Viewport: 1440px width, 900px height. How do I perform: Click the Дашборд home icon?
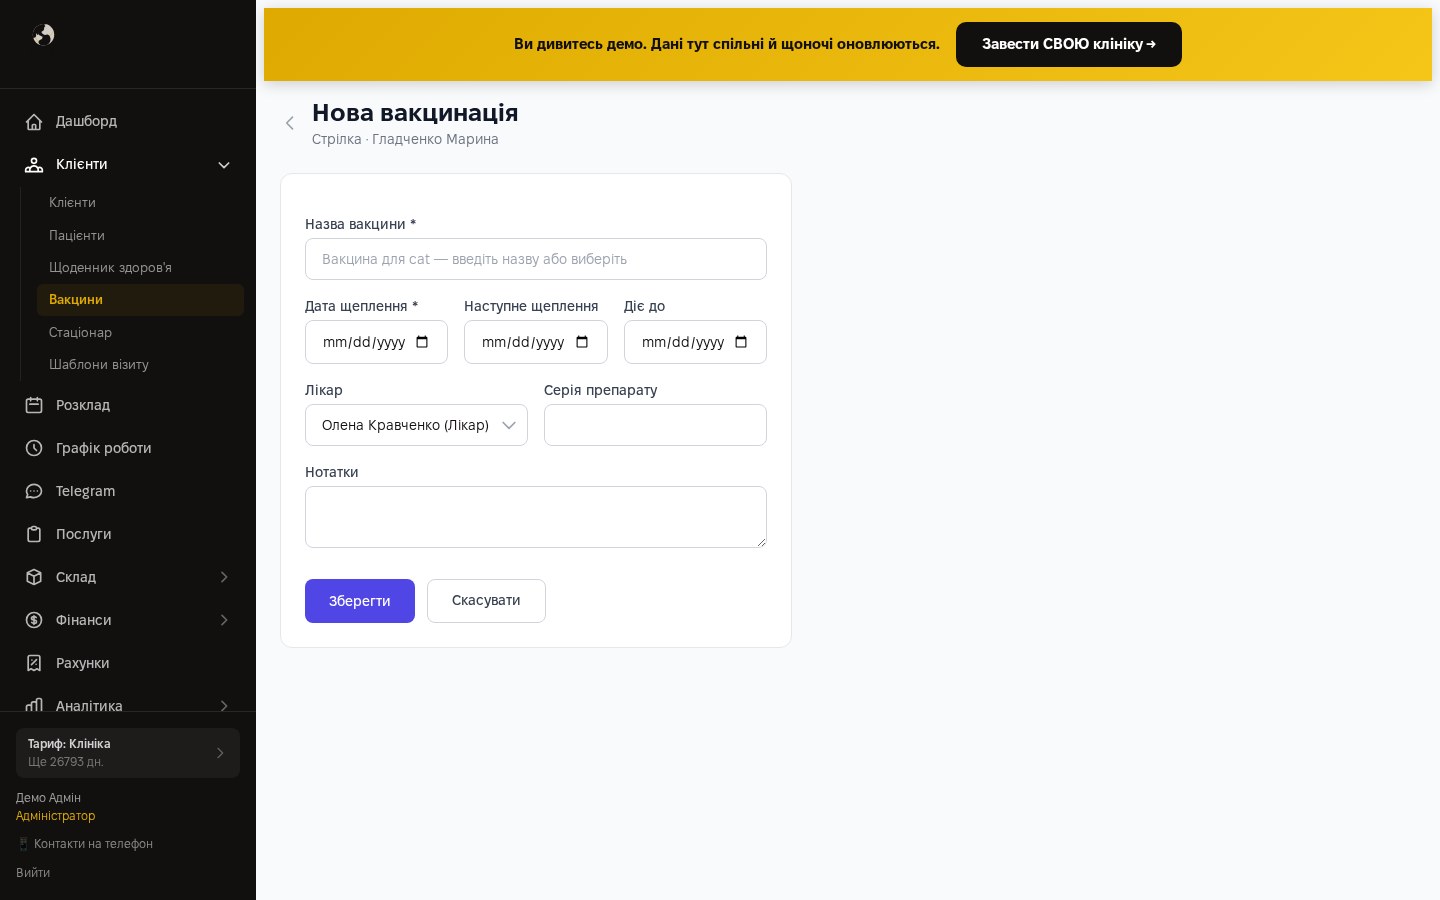(34, 122)
